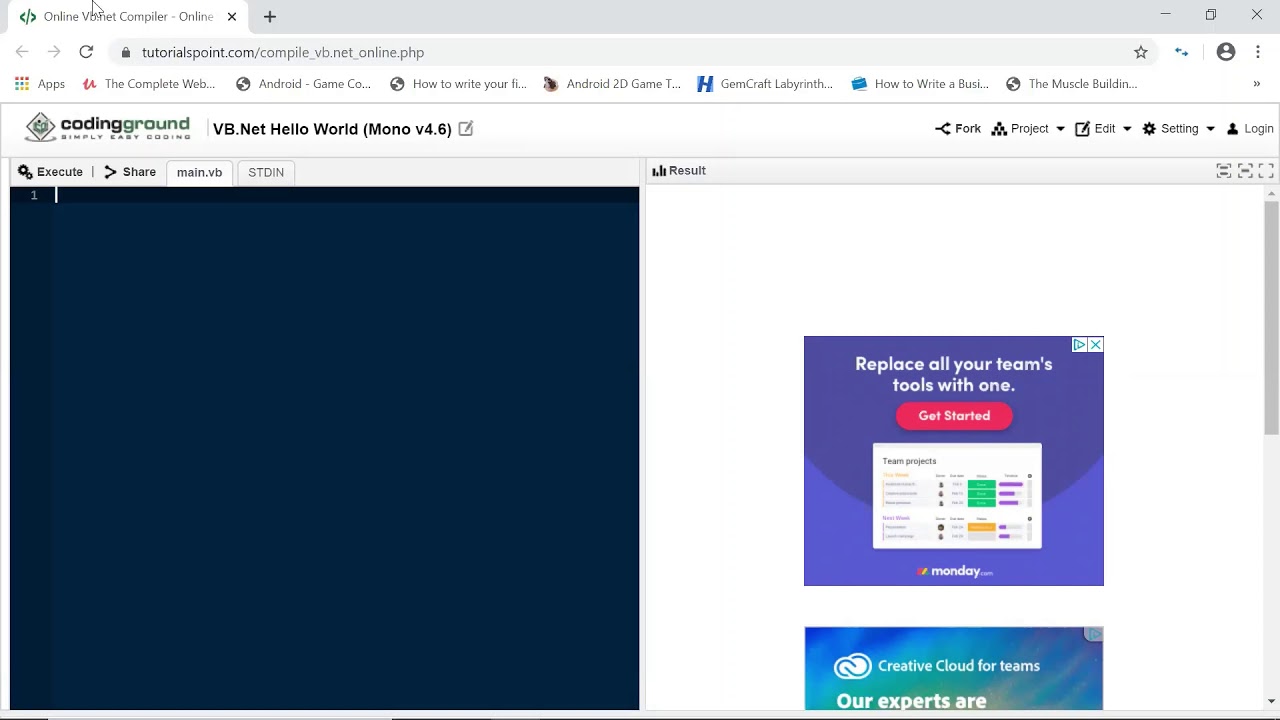Open the Edit dropdown menu
The width and height of the screenshot is (1280, 720).
point(1103,128)
